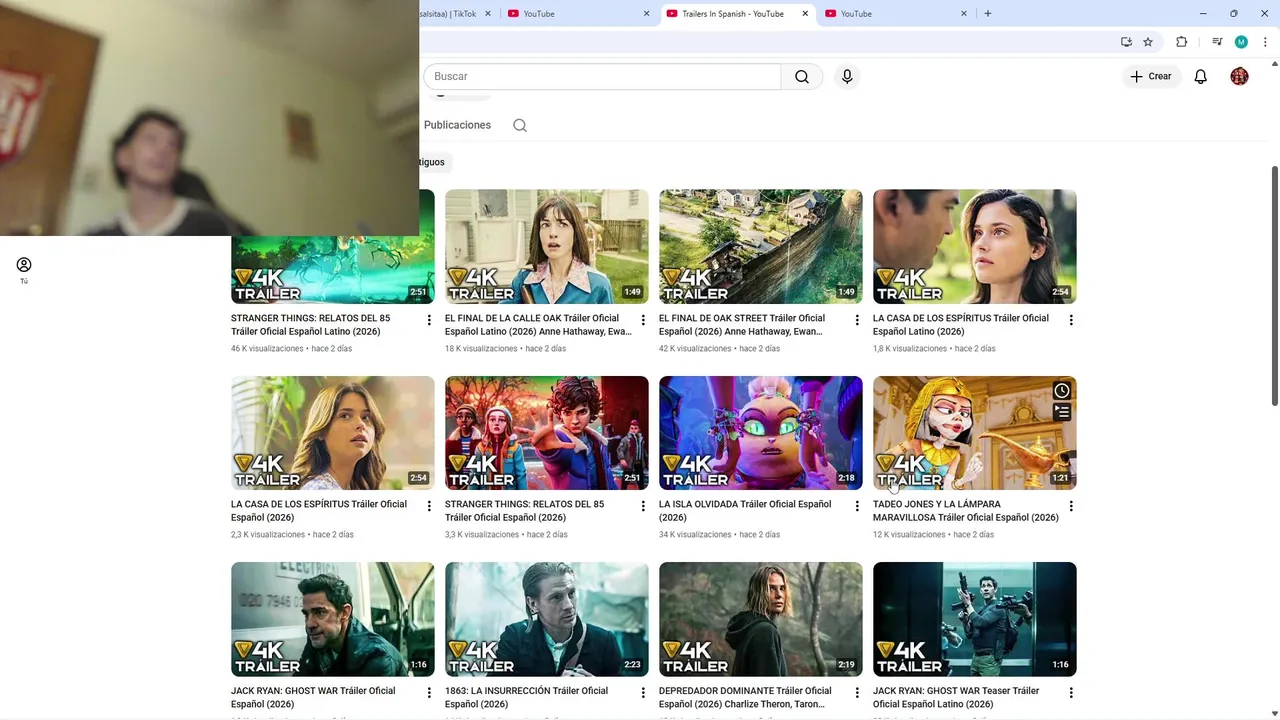Open EL FINAL DE LA CALLE OAK title link
This screenshot has width=1280, height=720.
538,325
